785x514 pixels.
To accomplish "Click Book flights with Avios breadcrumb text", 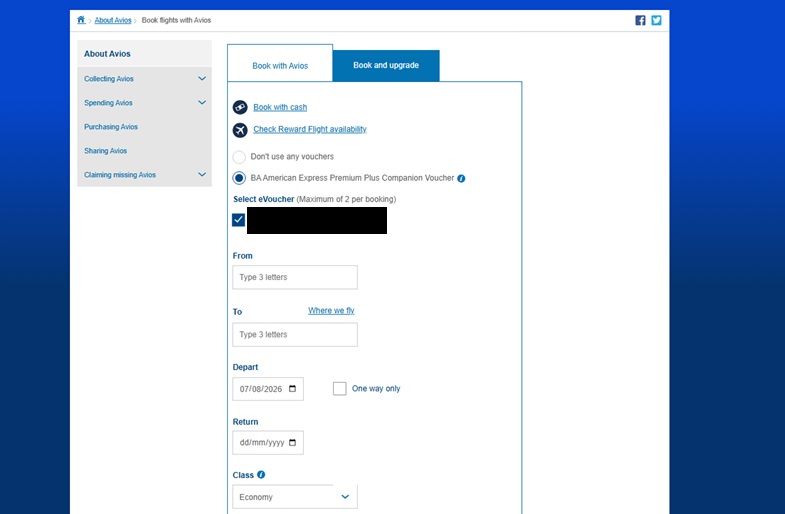I will (176, 20).
